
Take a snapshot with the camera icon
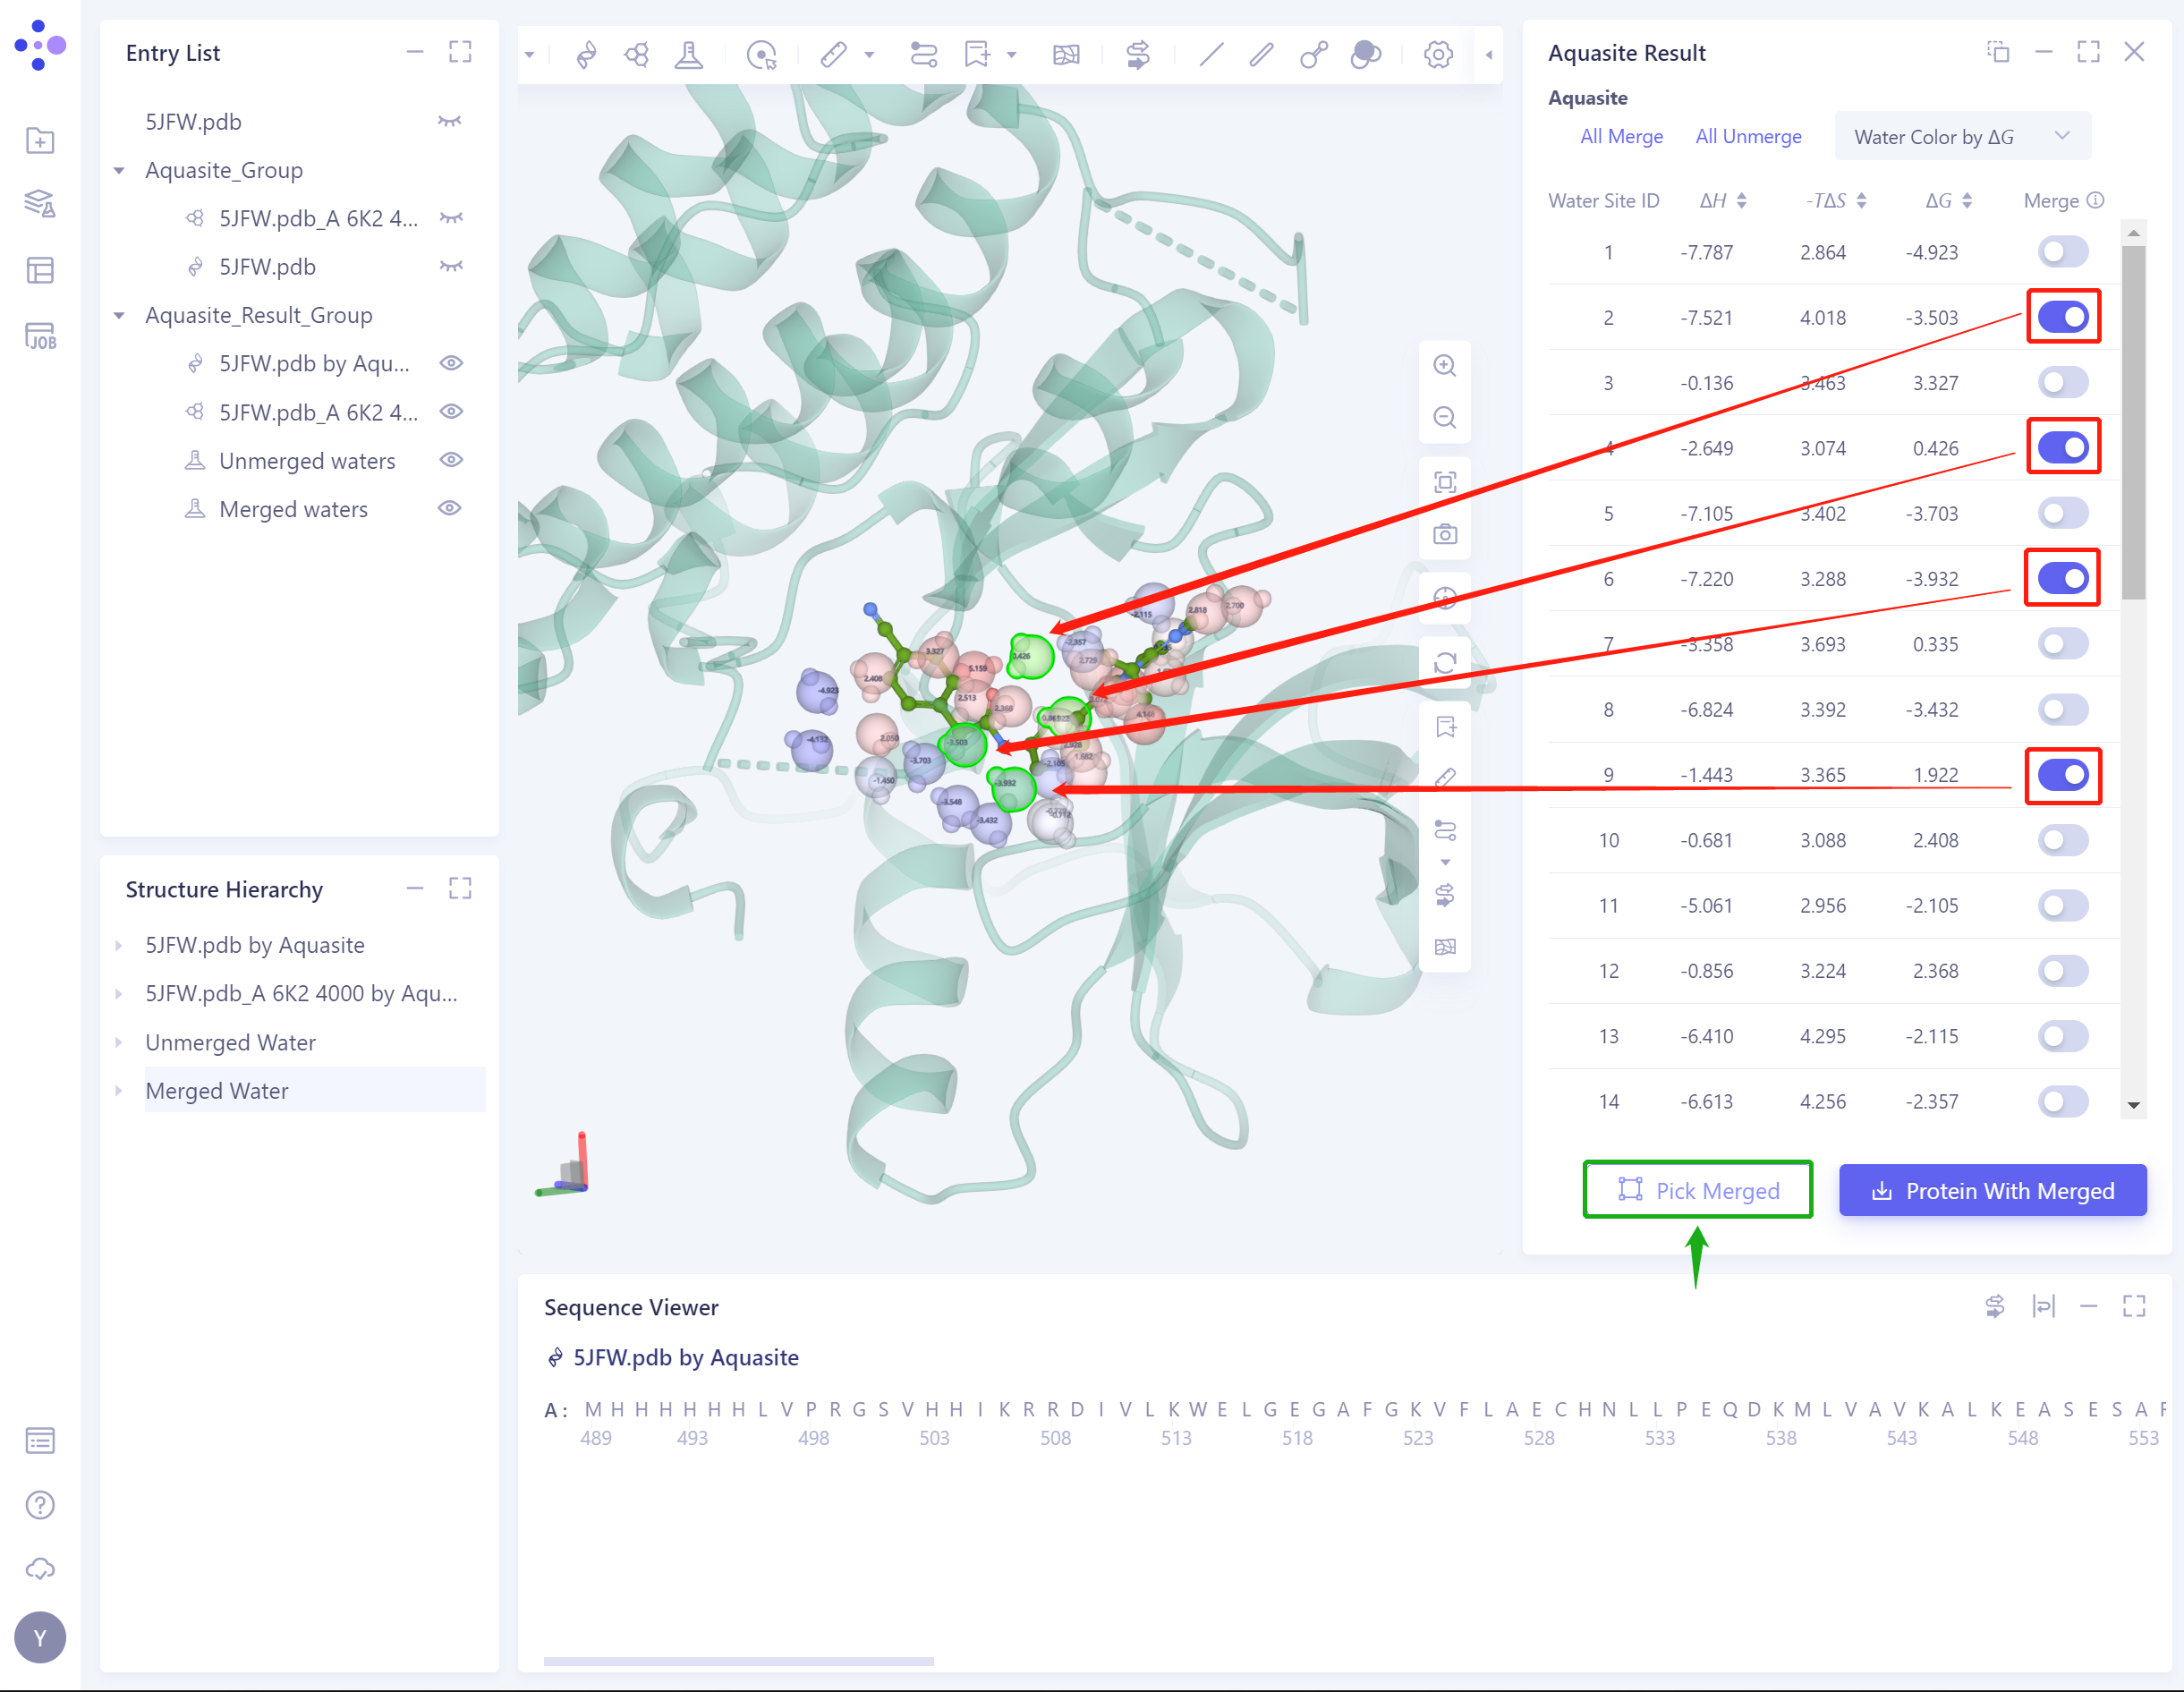point(1444,534)
